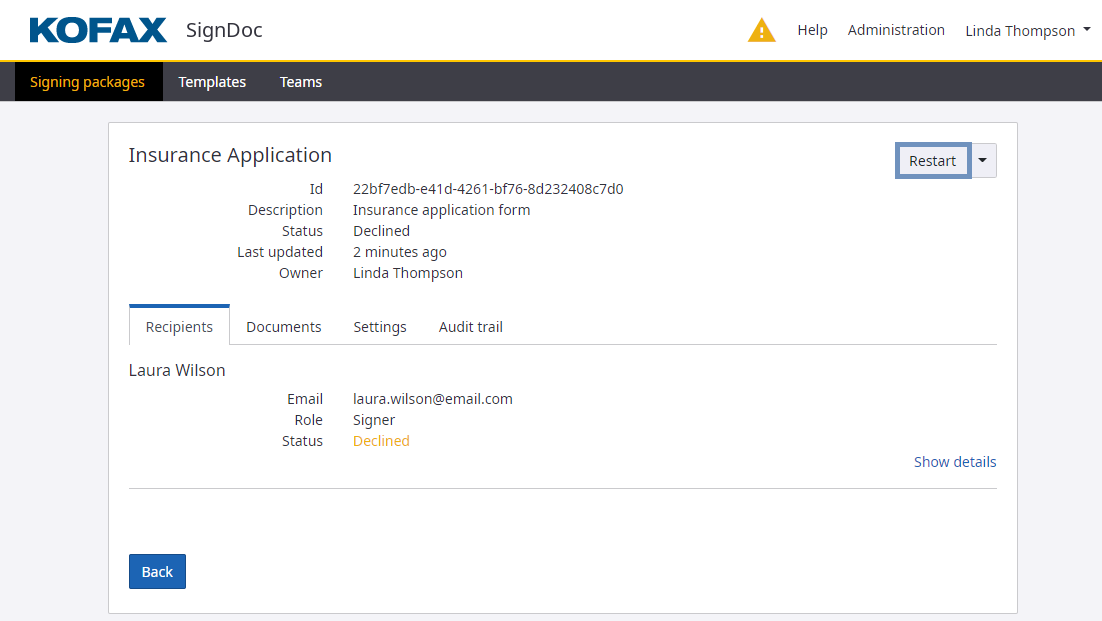Open the package Settings tab
1102x621 pixels.
coord(380,327)
